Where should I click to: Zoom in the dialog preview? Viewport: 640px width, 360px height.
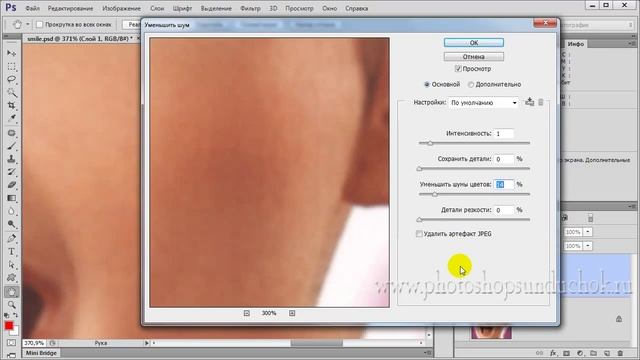pyautogui.click(x=292, y=313)
